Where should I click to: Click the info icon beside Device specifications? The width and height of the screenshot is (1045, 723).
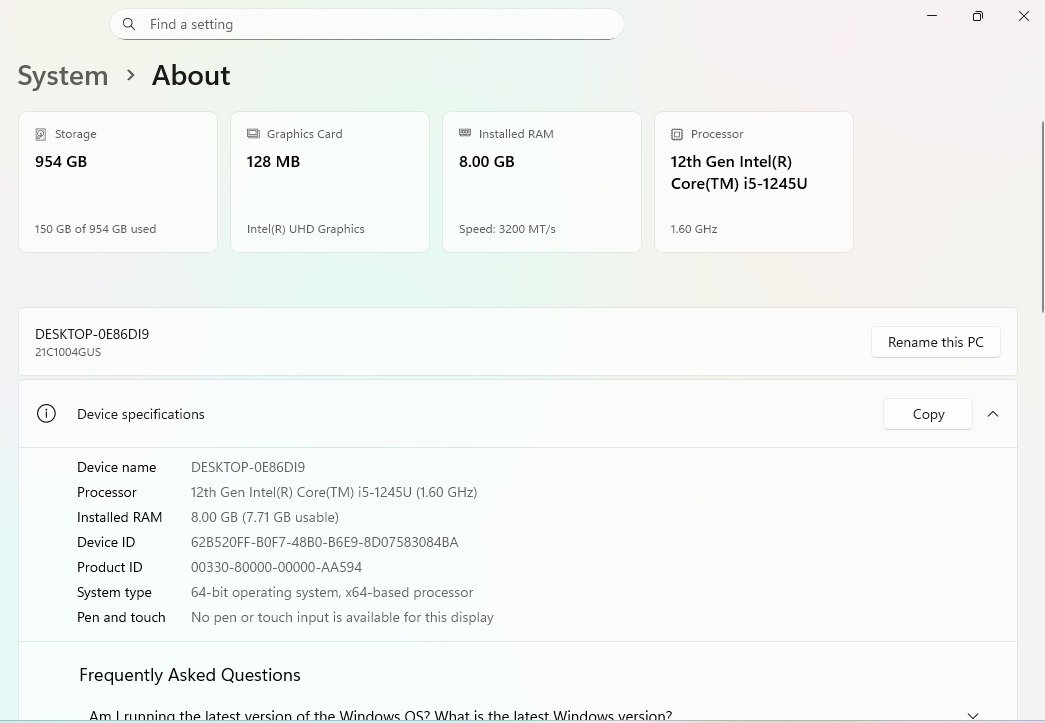[46, 414]
